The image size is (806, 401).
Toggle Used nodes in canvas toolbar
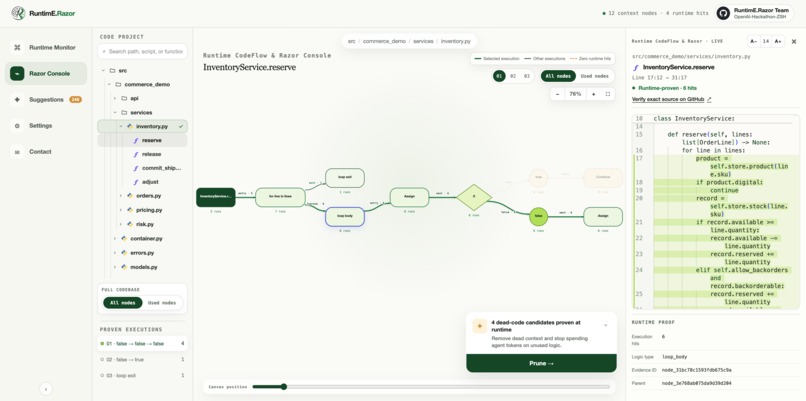click(594, 76)
